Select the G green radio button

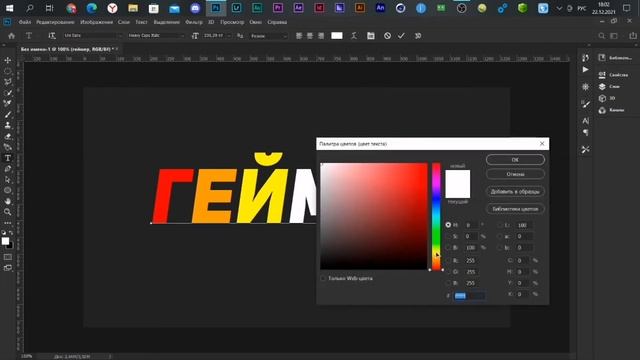tap(448, 271)
